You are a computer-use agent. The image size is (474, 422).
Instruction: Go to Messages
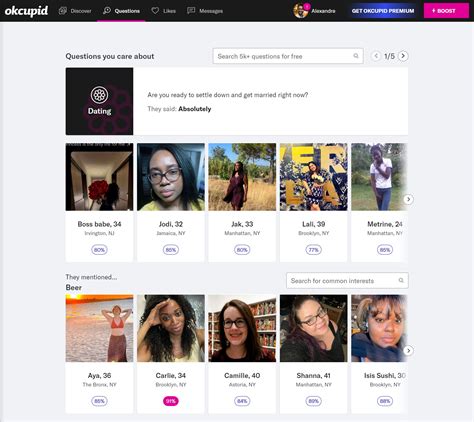pos(205,11)
